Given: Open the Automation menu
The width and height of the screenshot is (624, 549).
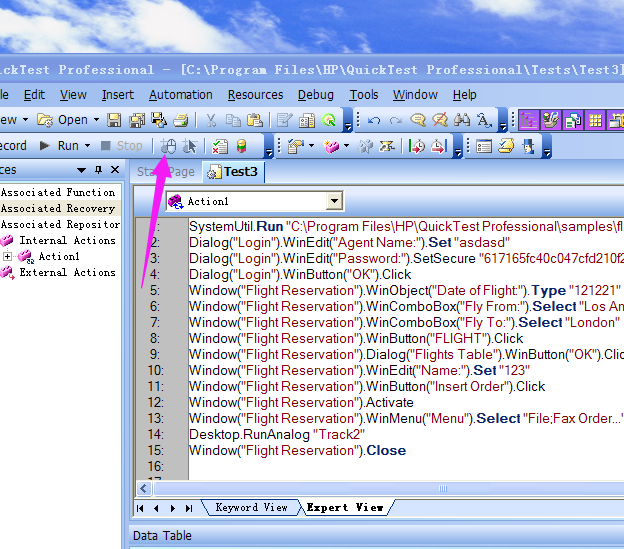Looking at the screenshot, I should tap(181, 95).
